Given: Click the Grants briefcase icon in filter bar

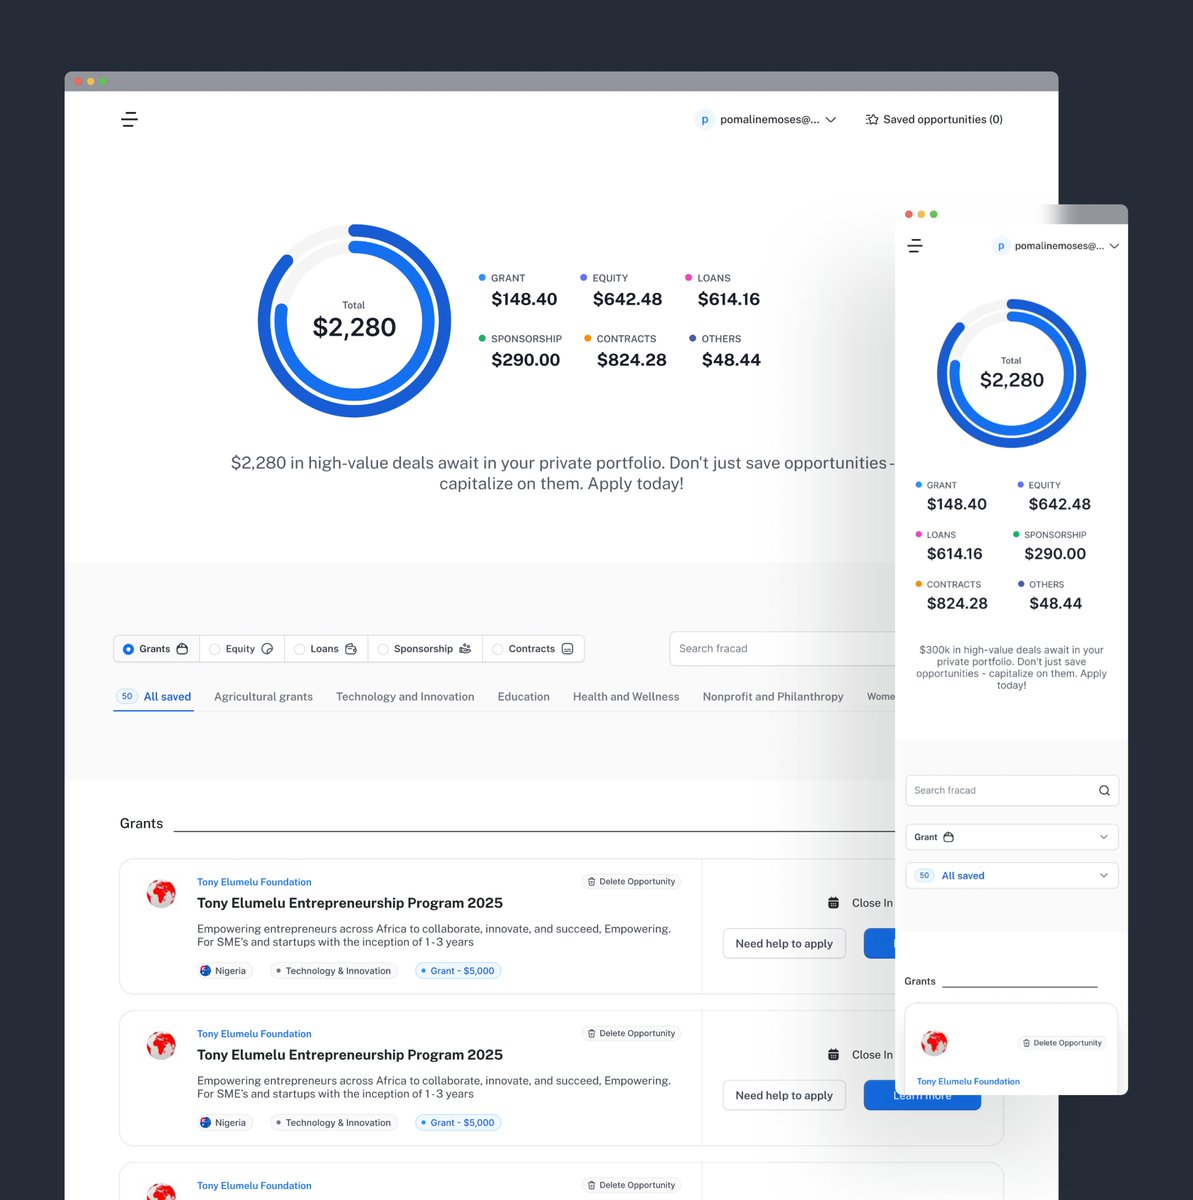Looking at the screenshot, I should (182, 649).
